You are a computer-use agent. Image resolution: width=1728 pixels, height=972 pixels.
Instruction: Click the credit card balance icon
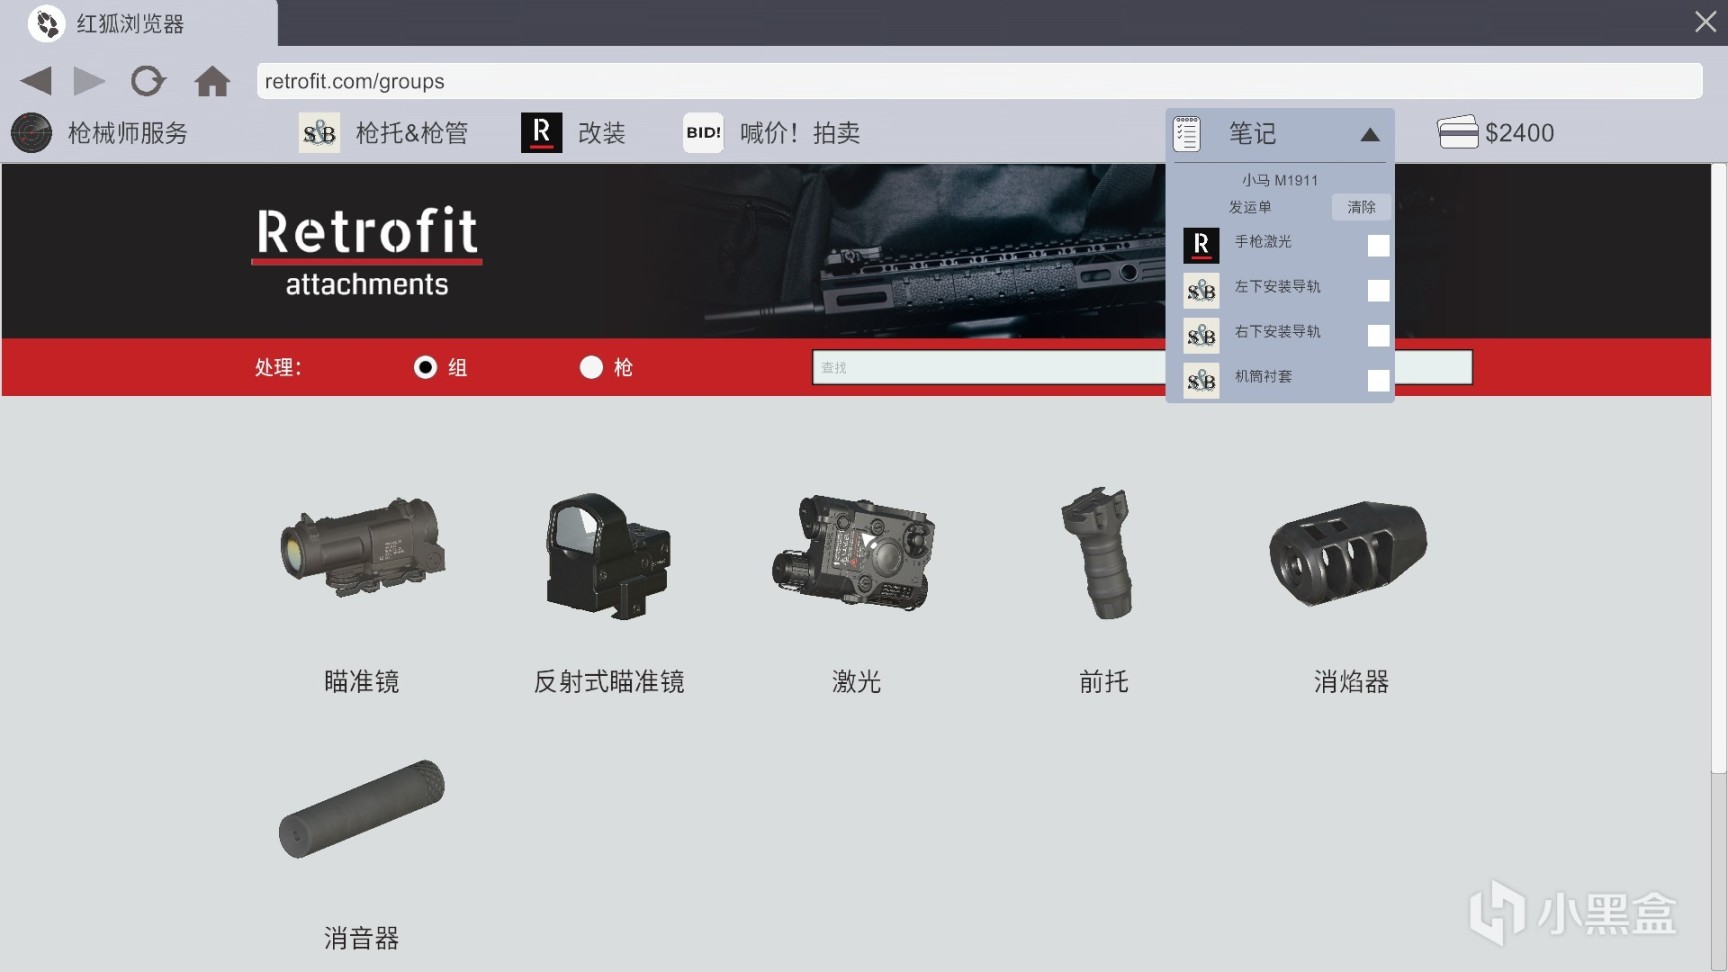click(x=1458, y=132)
